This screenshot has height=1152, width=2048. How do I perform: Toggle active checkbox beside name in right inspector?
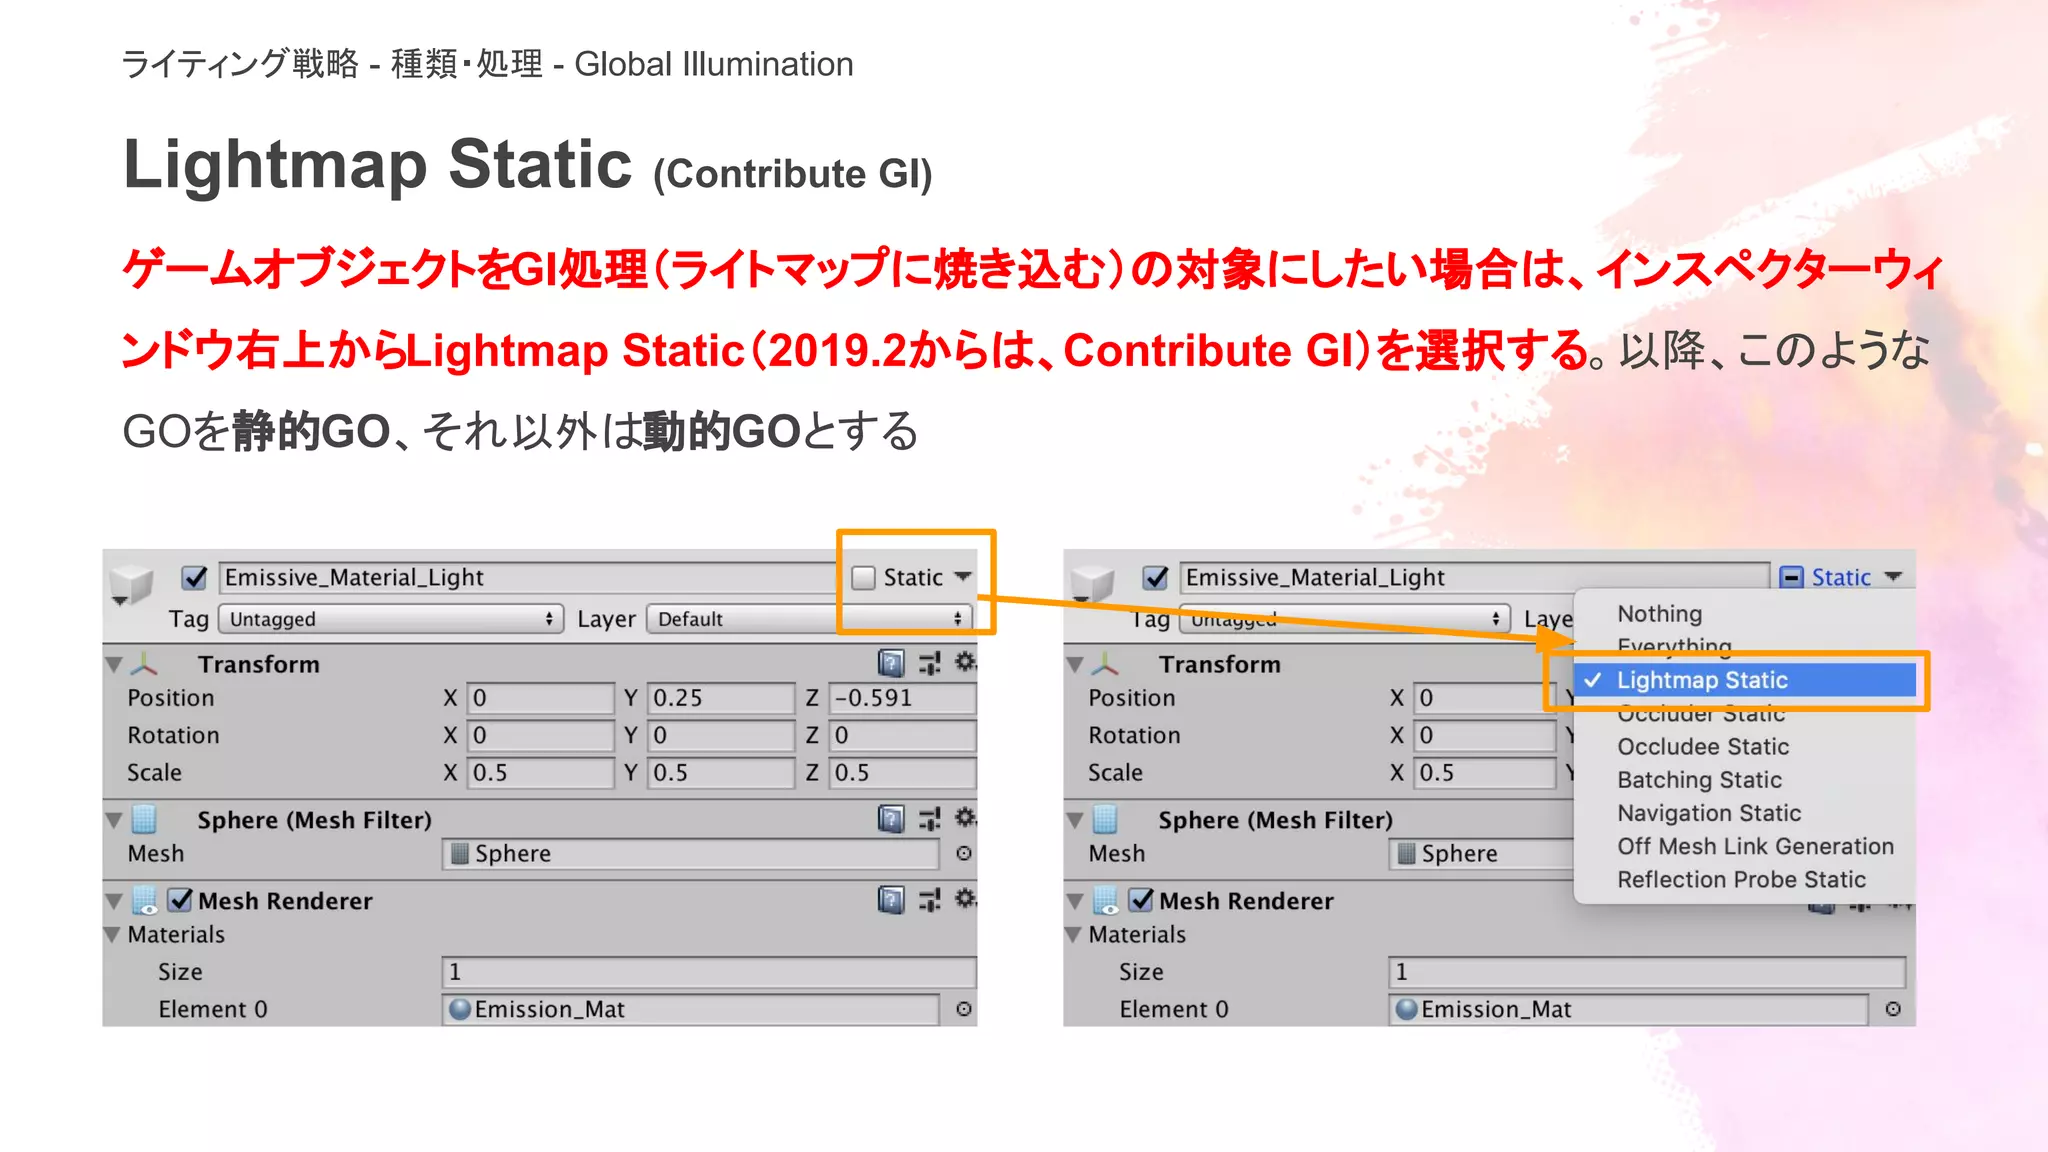pos(1155,577)
